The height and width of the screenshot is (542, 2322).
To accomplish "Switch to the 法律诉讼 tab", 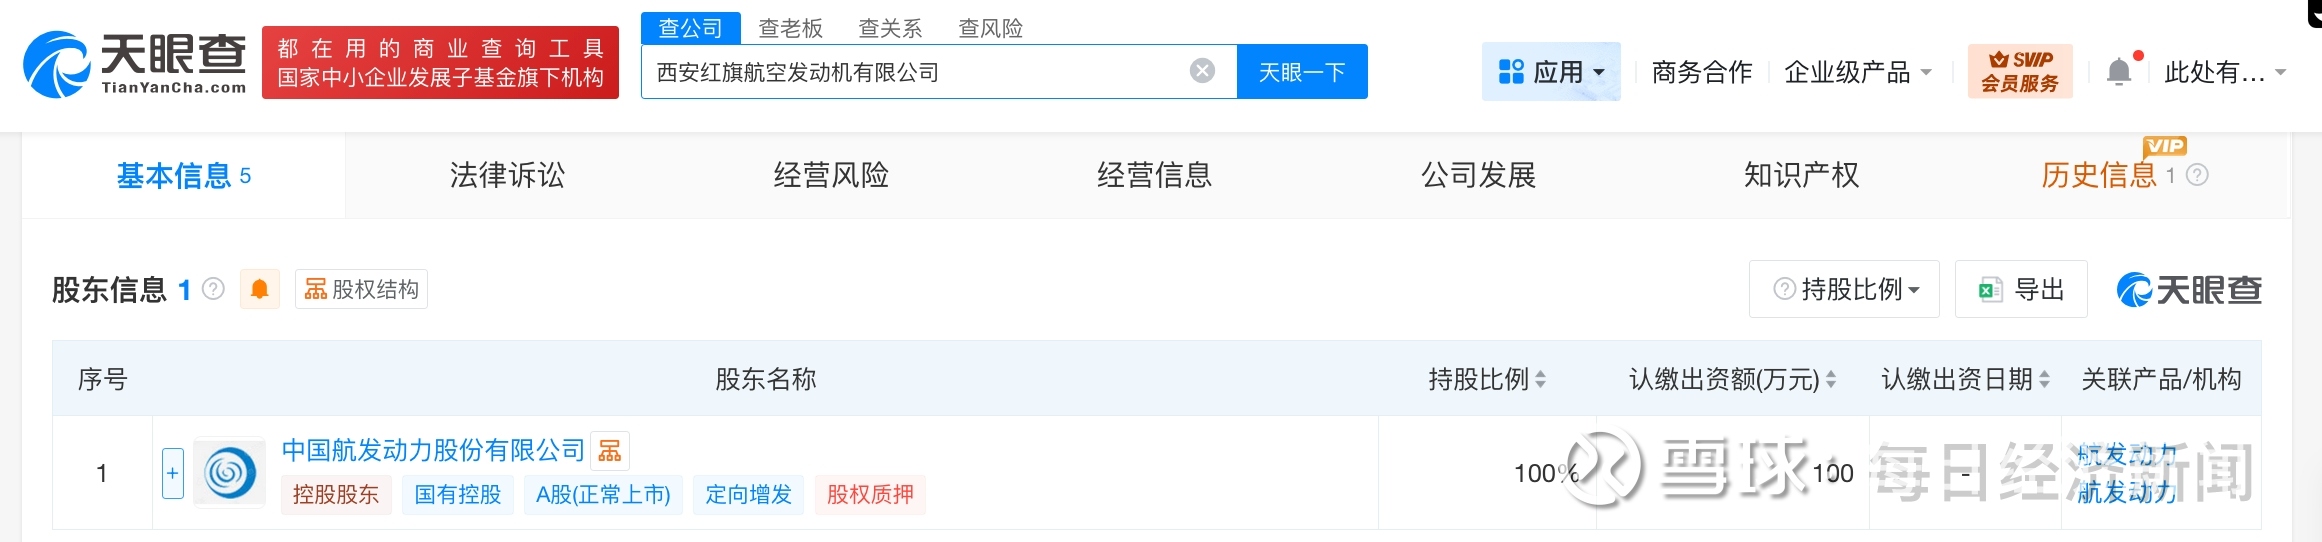I will click(x=507, y=175).
